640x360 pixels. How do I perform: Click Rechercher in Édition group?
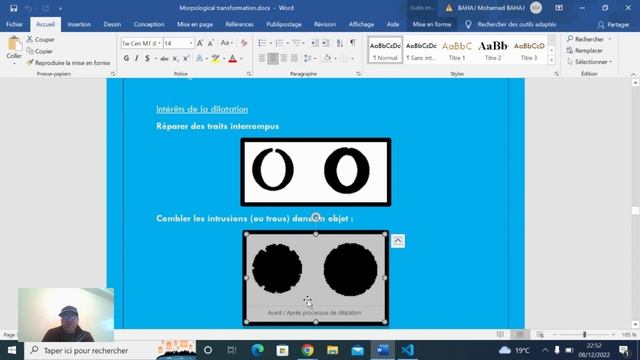[585, 39]
